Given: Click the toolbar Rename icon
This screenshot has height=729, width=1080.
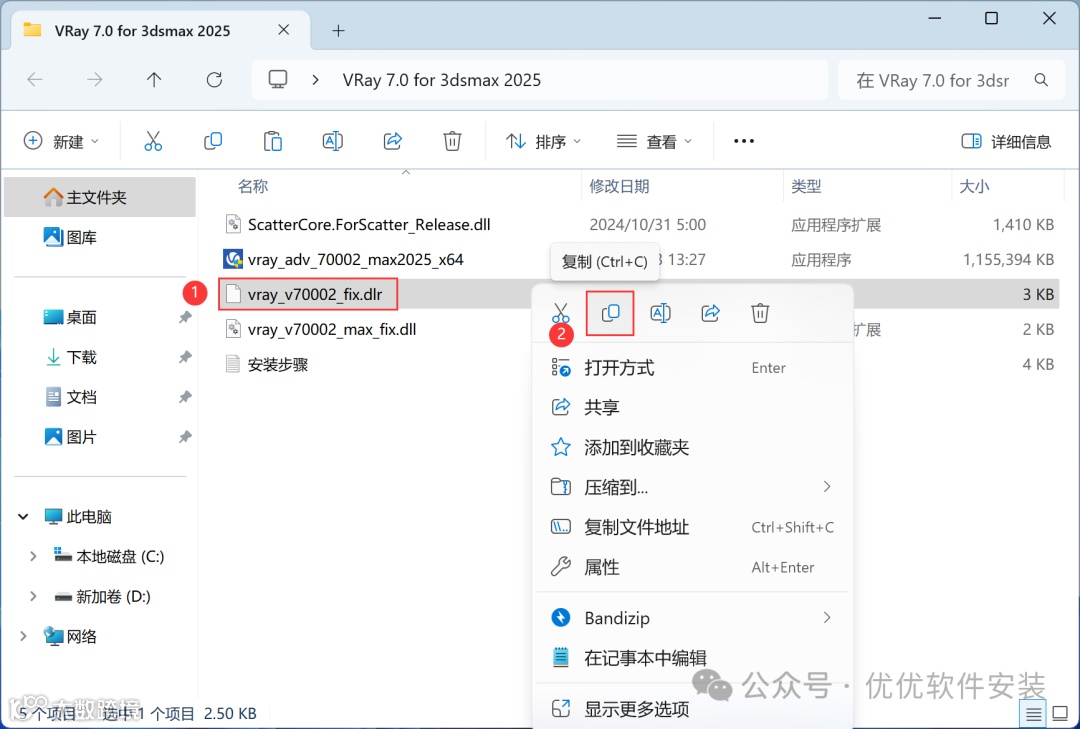Looking at the screenshot, I should coord(333,141).
